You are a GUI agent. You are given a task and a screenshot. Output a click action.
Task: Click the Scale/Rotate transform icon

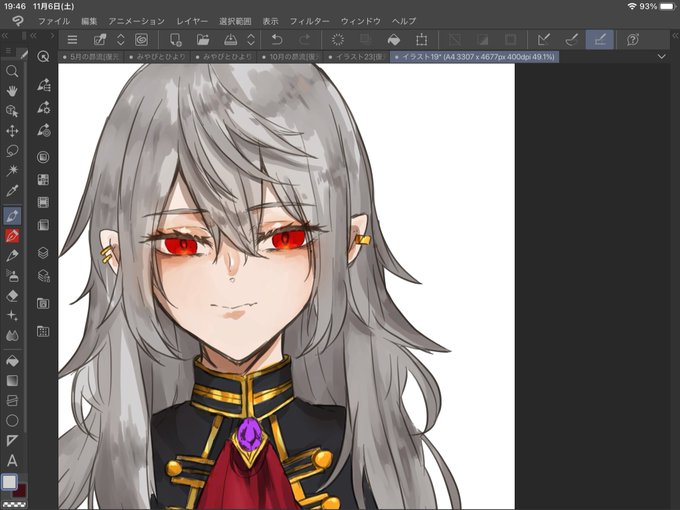pyautogui.click(x=422, y=40)
